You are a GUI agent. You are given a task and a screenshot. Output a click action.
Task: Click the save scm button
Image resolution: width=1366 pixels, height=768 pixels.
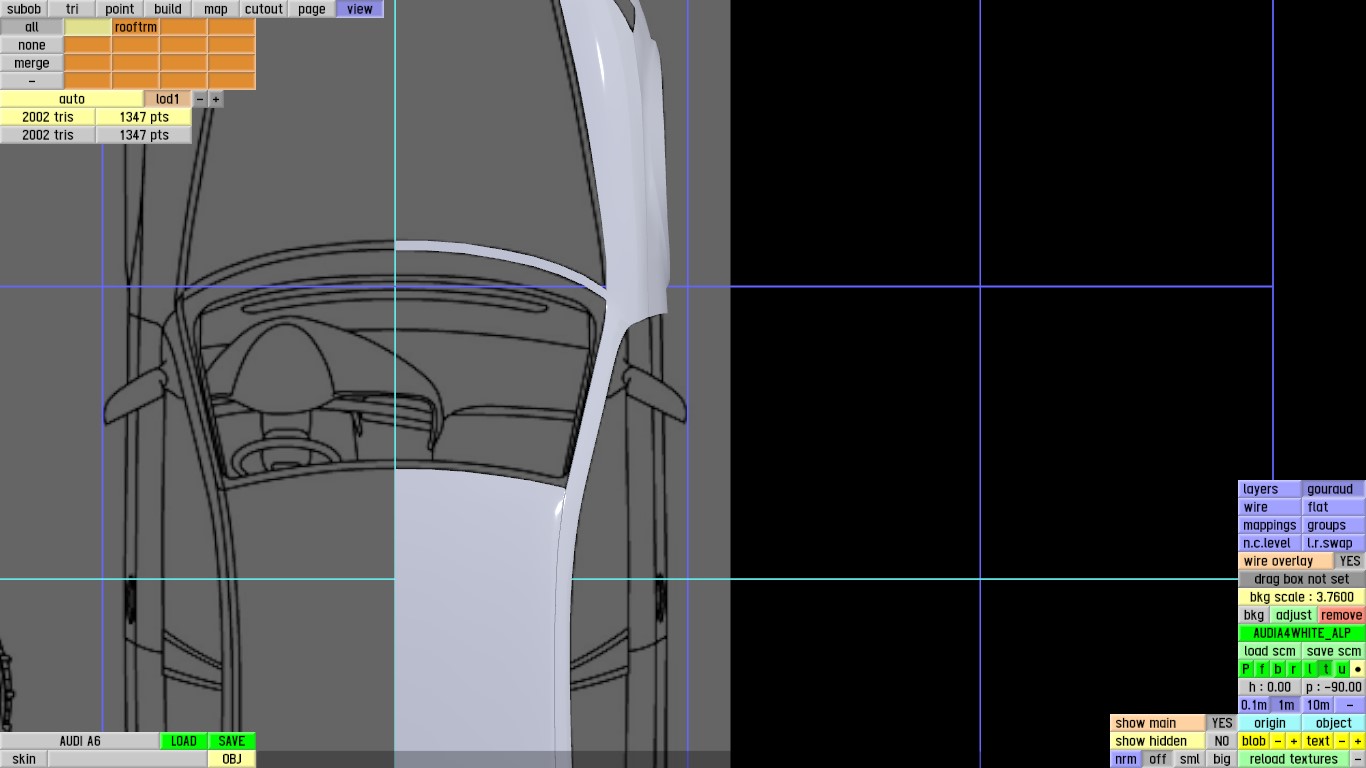click(1334, 651)
